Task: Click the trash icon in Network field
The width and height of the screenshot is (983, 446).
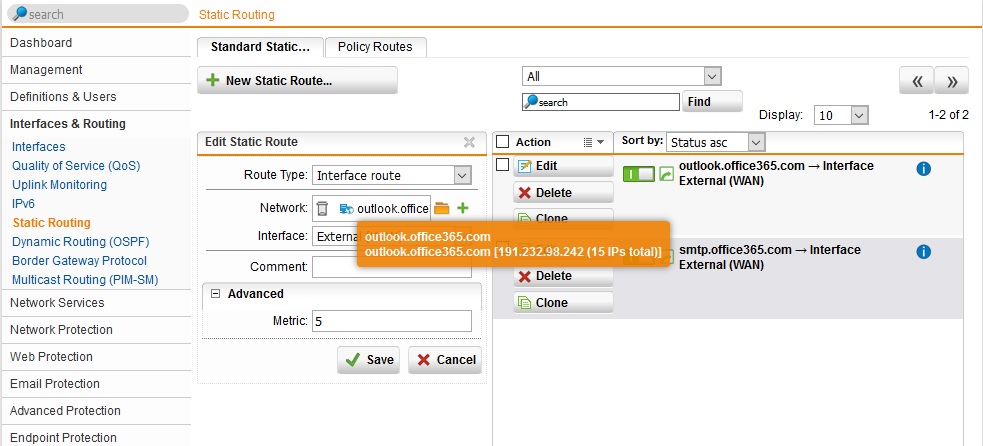Action: click(x=322, y=208)
